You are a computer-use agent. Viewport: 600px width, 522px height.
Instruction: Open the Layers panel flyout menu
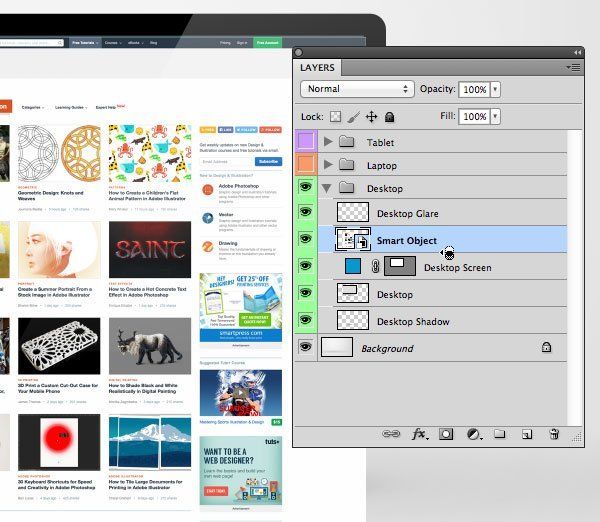click(x=574, y=68)
